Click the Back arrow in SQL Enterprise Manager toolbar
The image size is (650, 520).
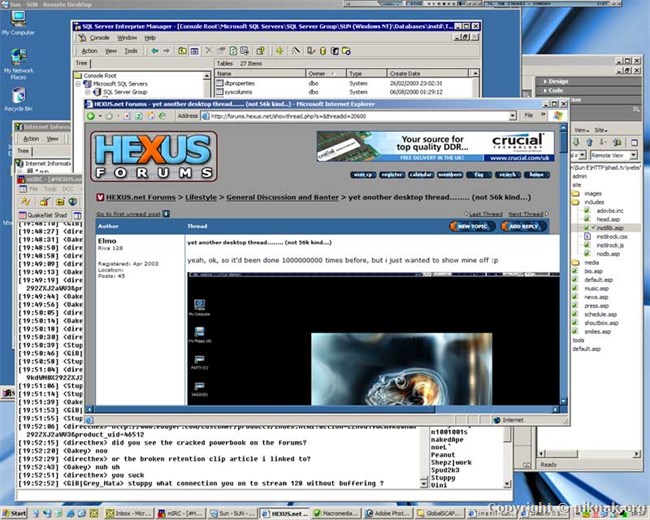pyautogui.click(x=155, y=51)
